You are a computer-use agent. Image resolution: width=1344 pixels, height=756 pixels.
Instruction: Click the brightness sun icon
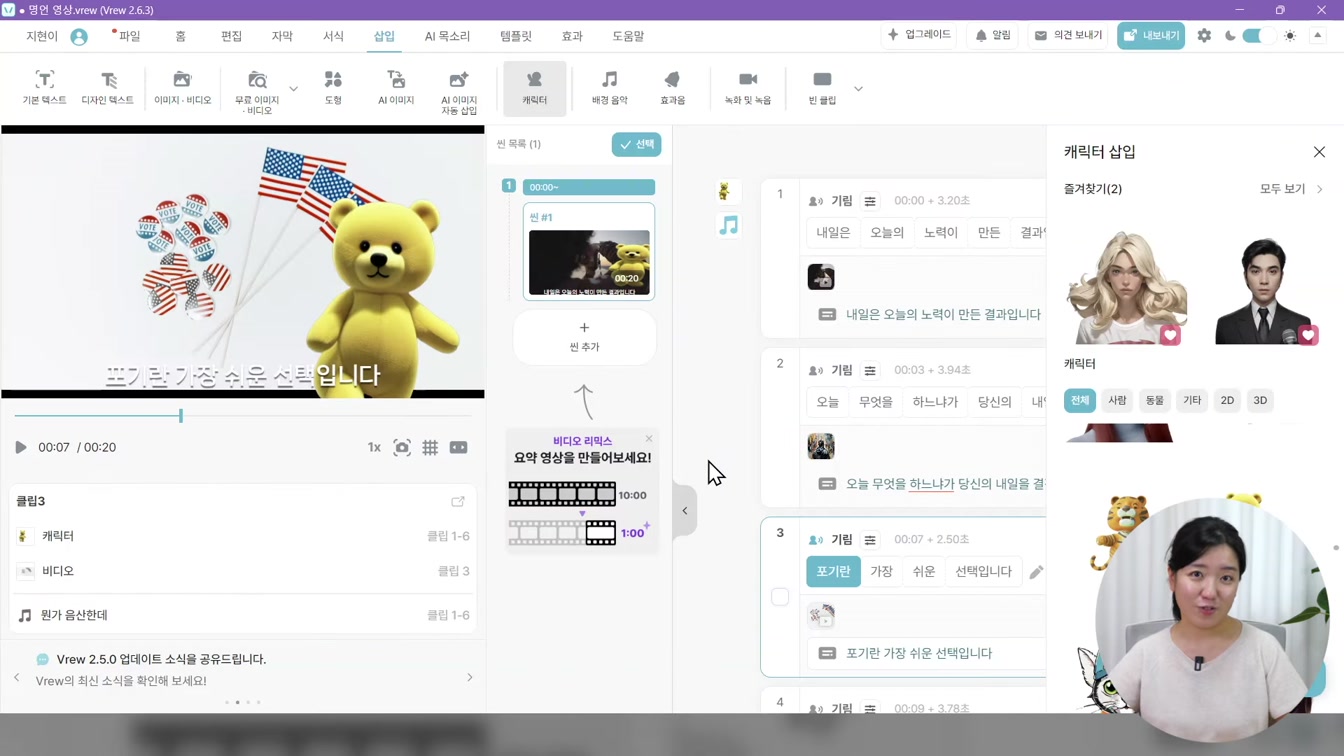coord(1290,36)
